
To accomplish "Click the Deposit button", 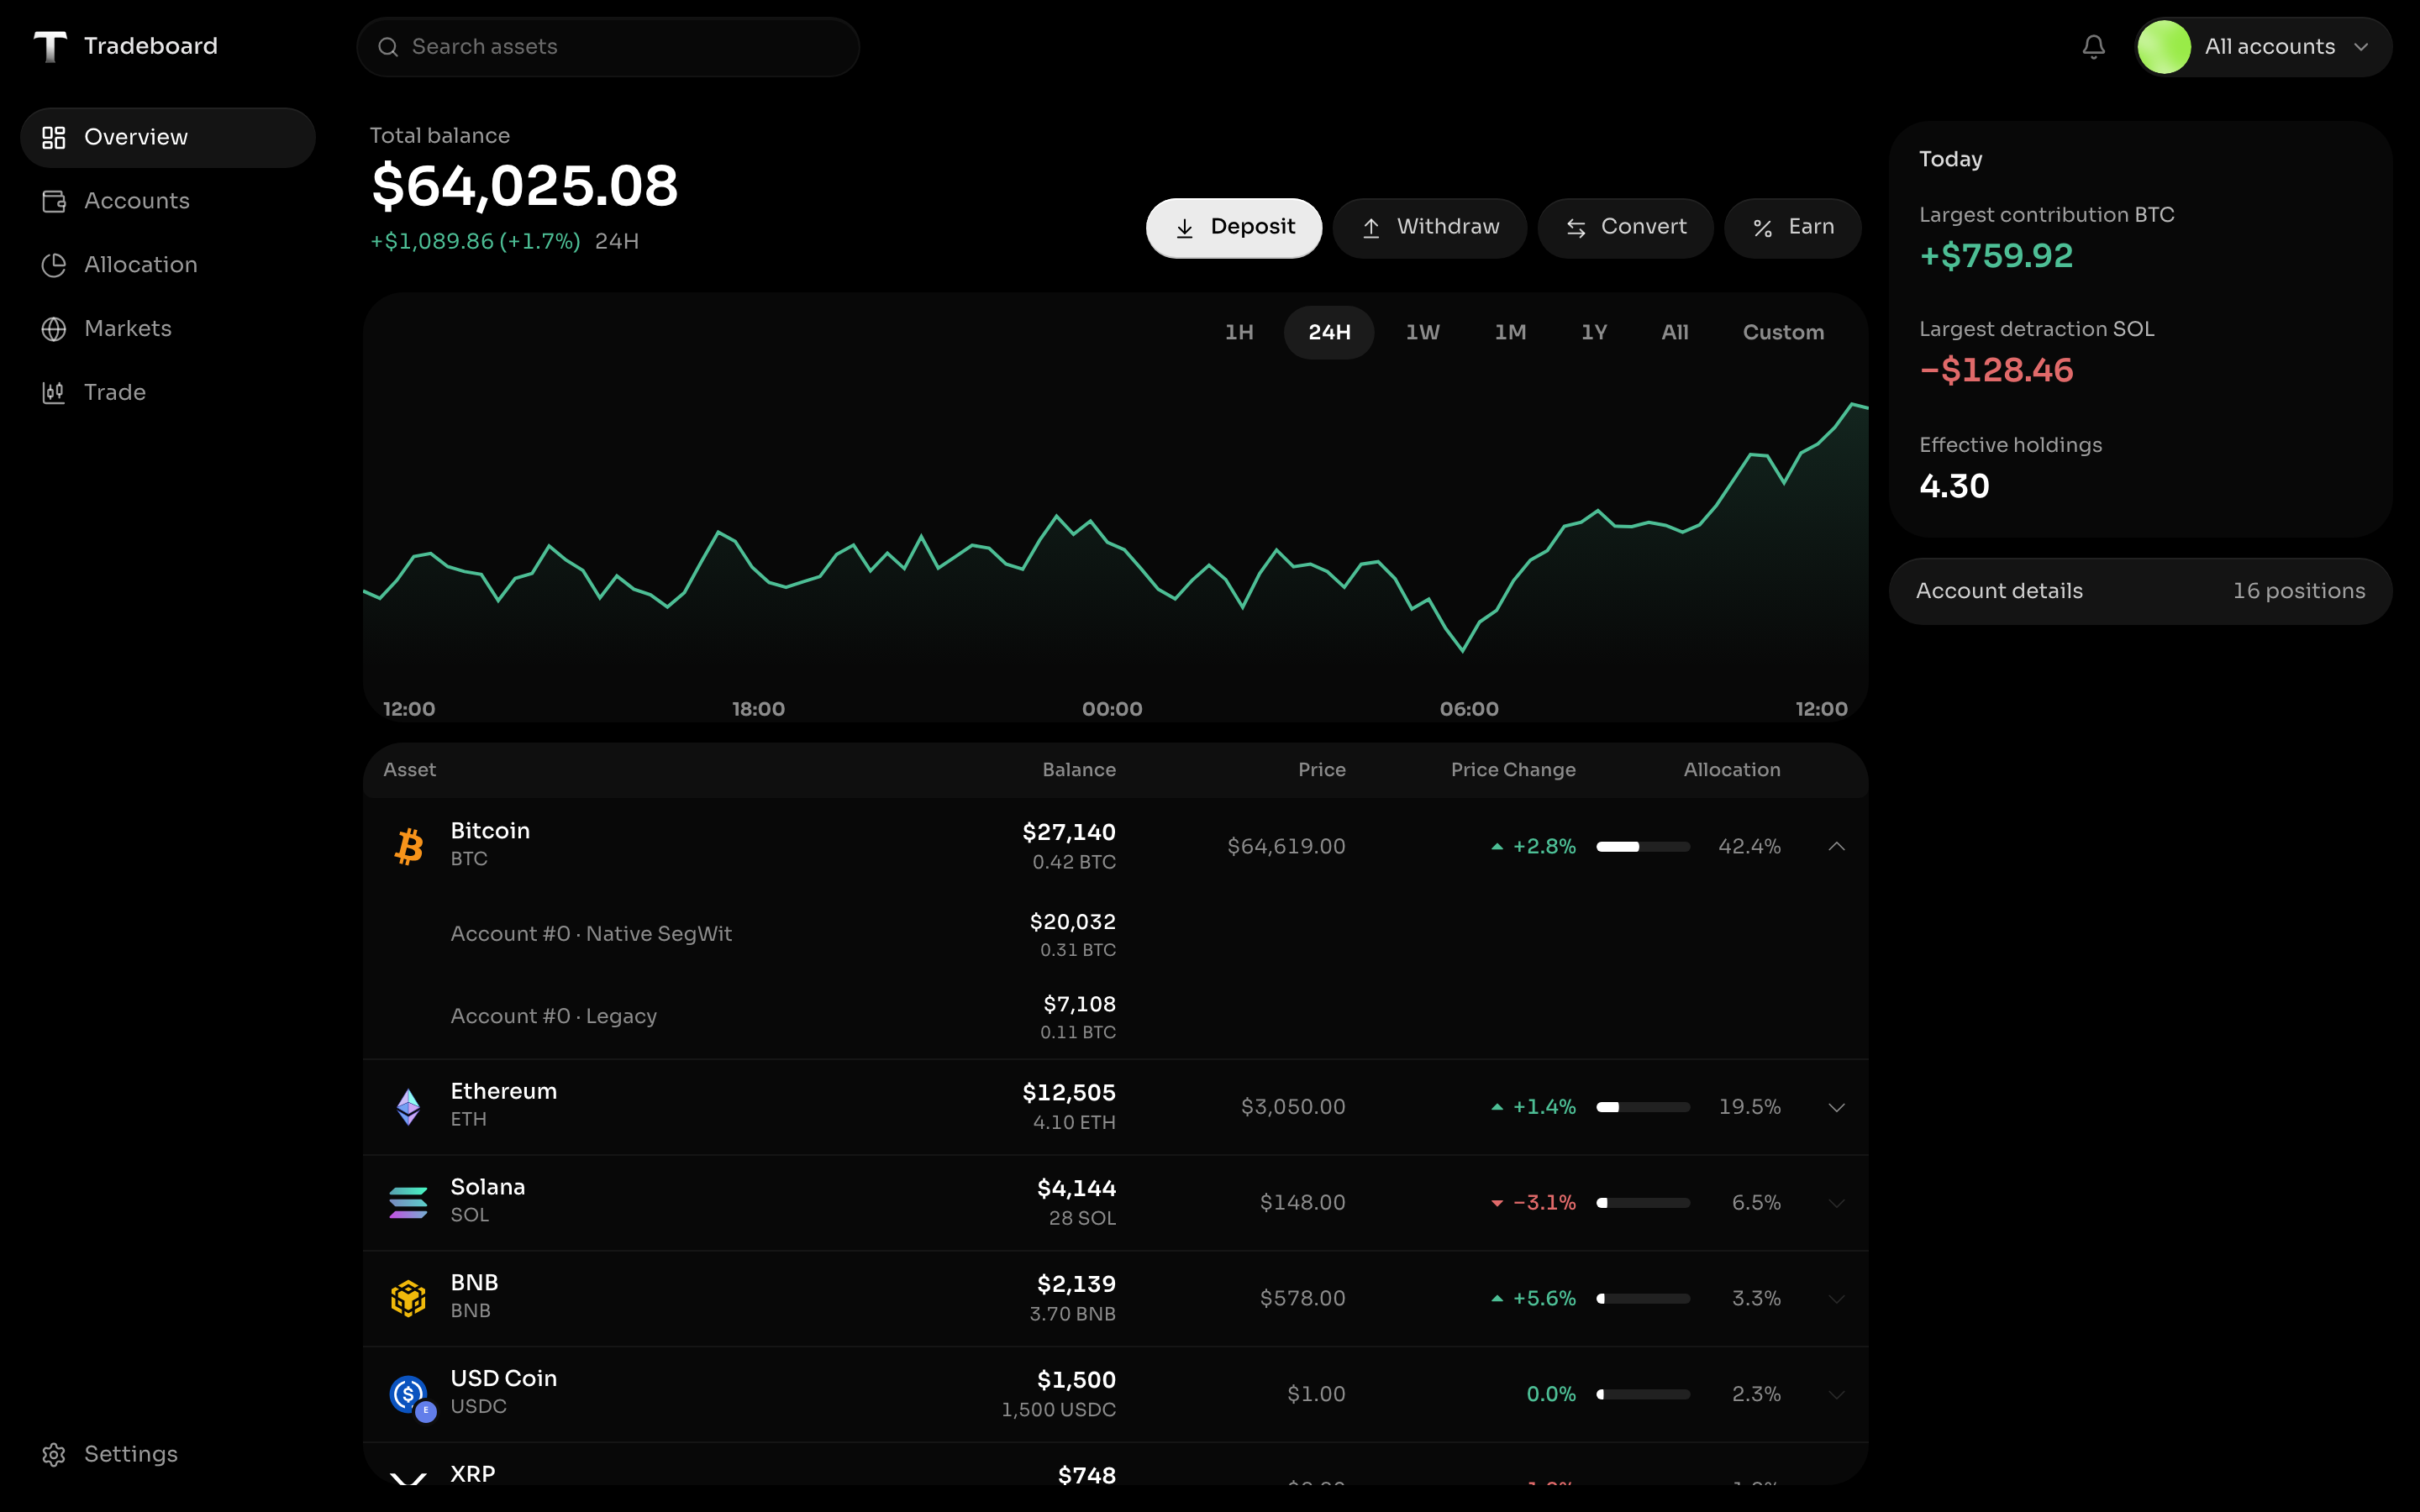I will click(1233, 228).
